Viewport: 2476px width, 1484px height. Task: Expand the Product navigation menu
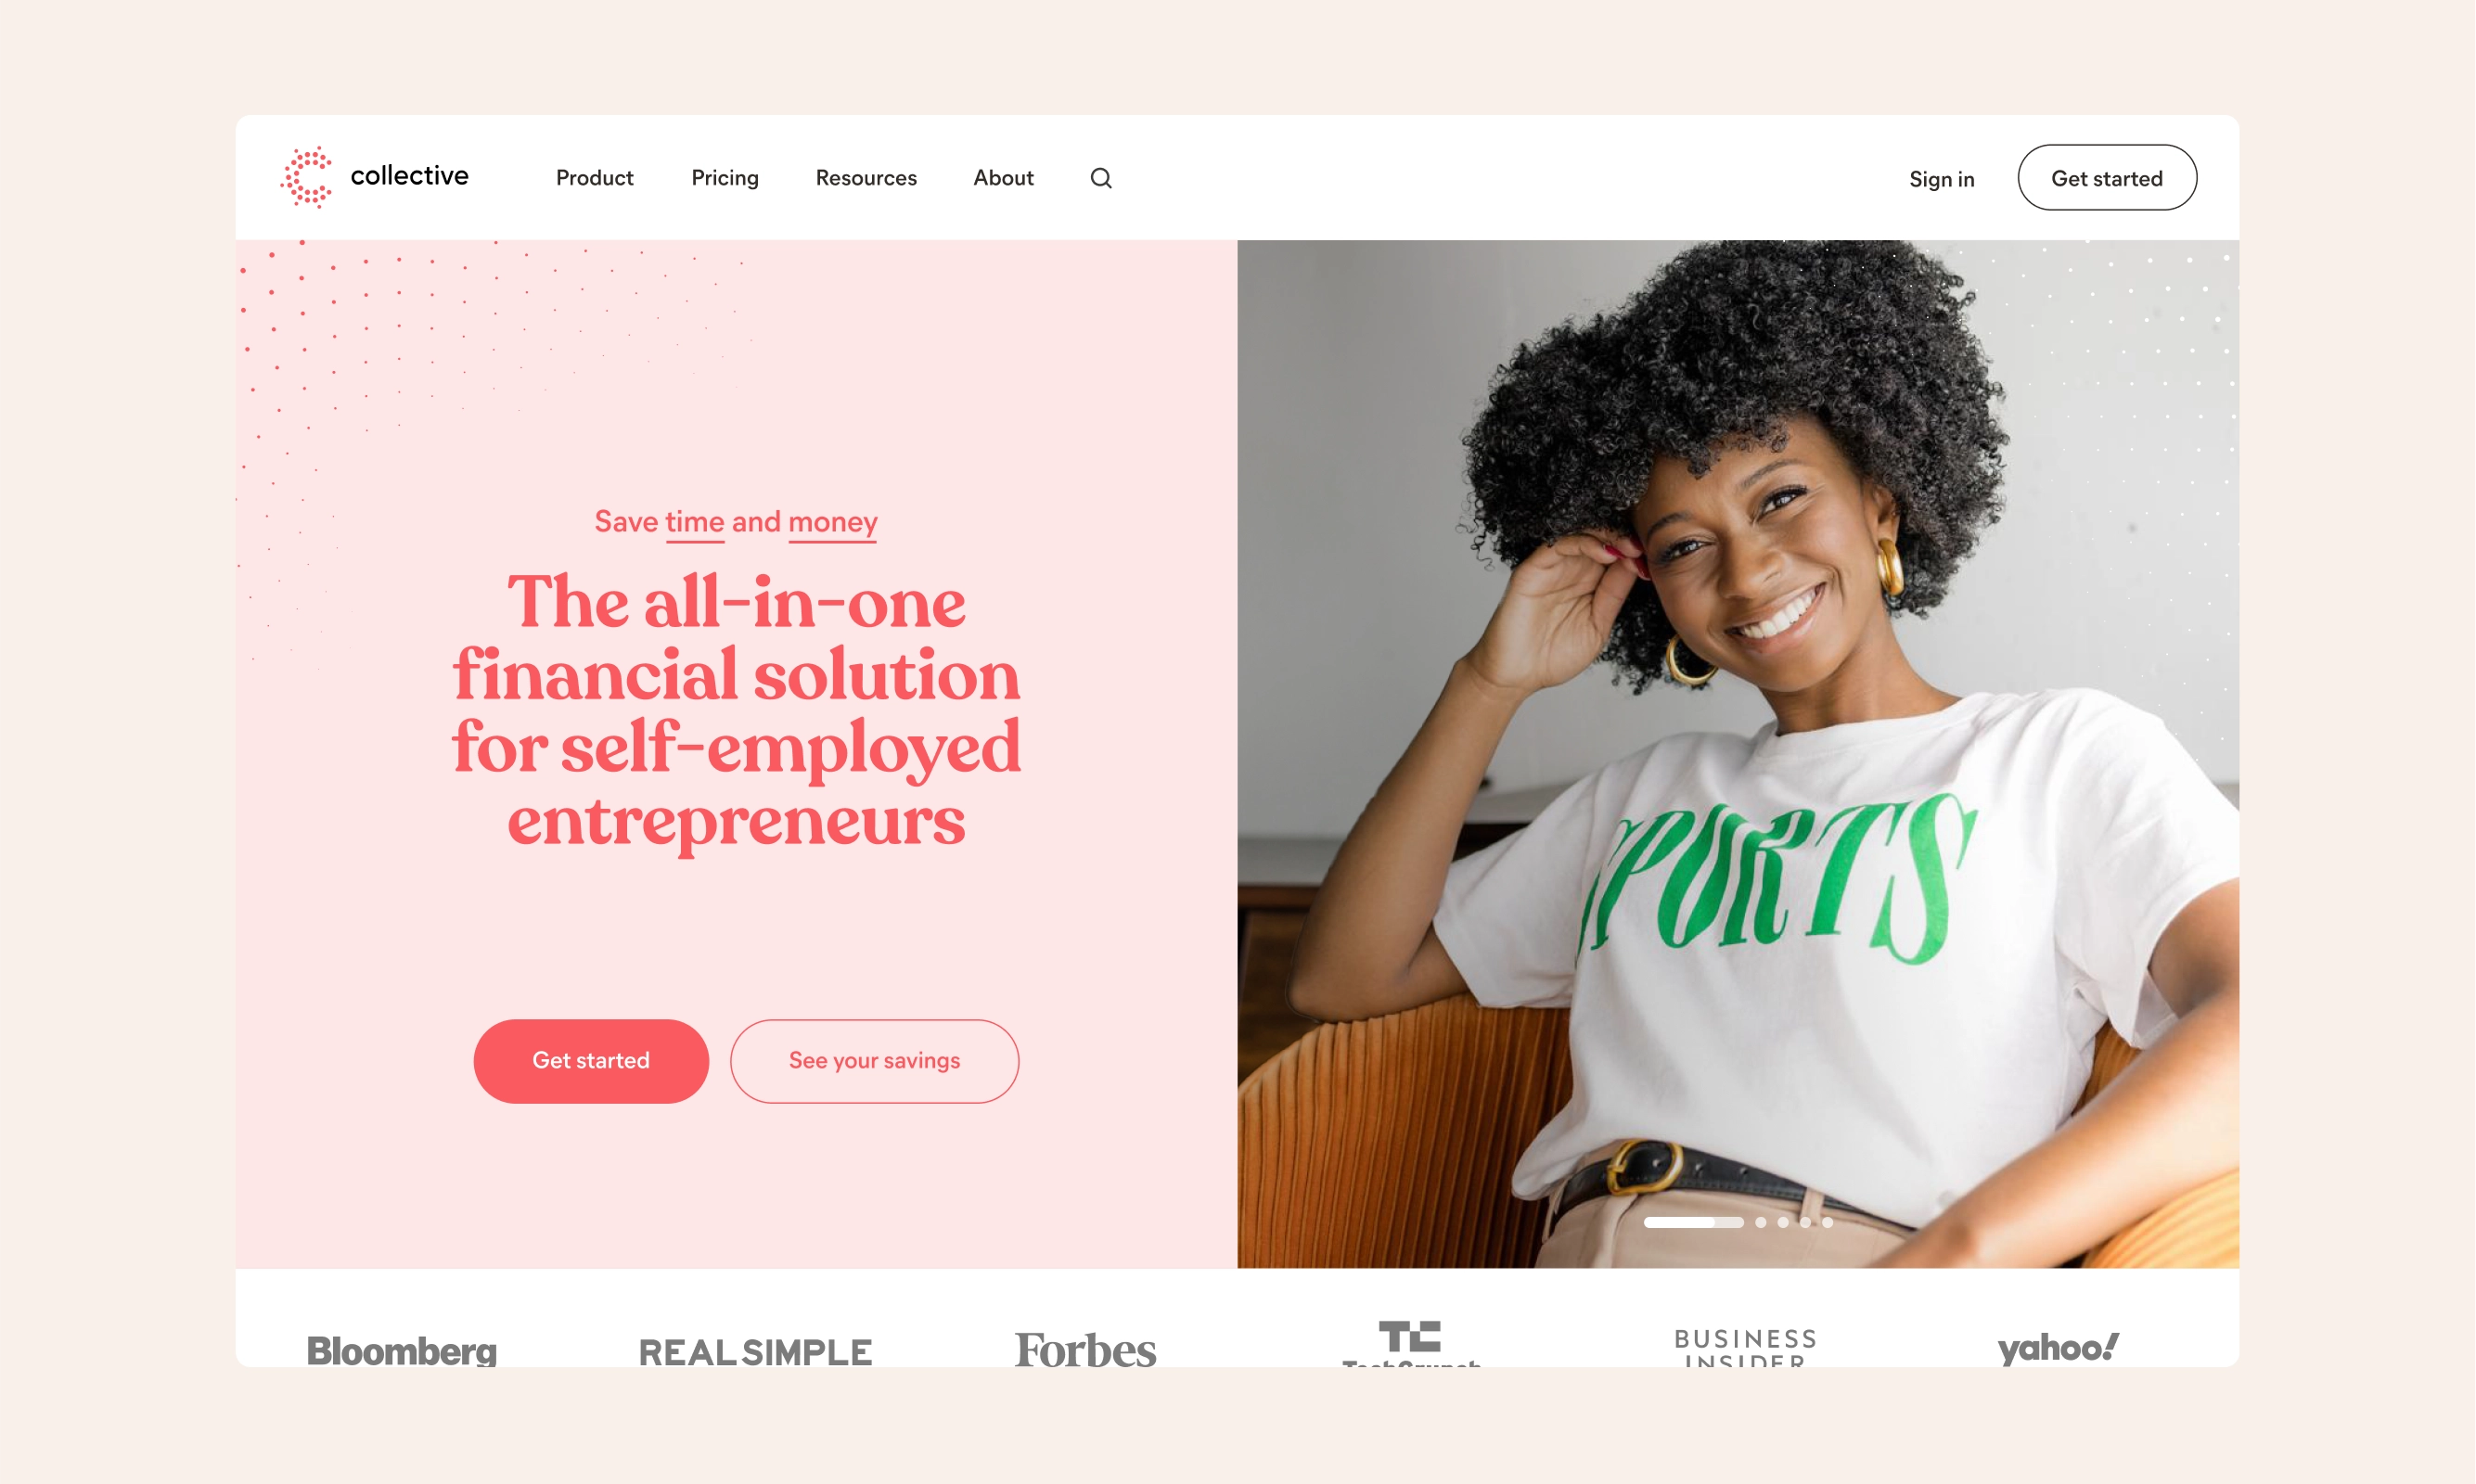[x=594, y=178]
